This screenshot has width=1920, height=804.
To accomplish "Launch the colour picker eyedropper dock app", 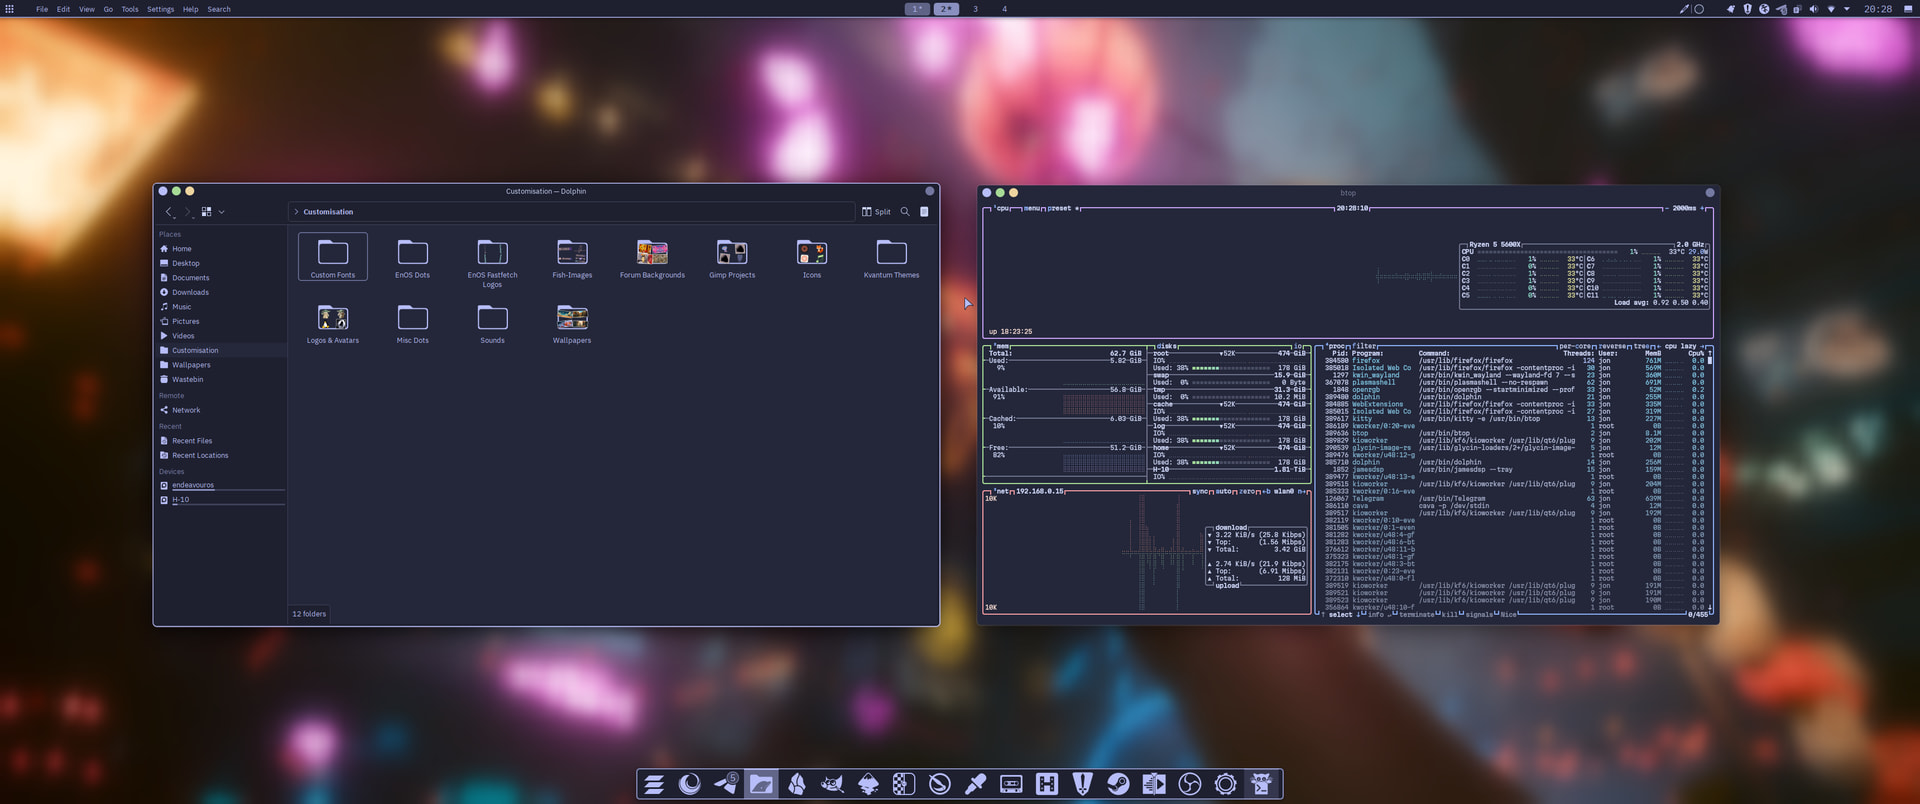I will 975,784.
